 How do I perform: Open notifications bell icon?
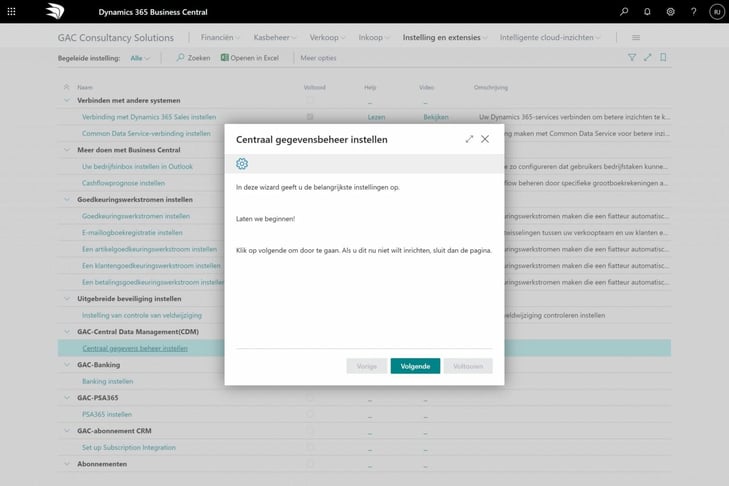click(647, 12)
